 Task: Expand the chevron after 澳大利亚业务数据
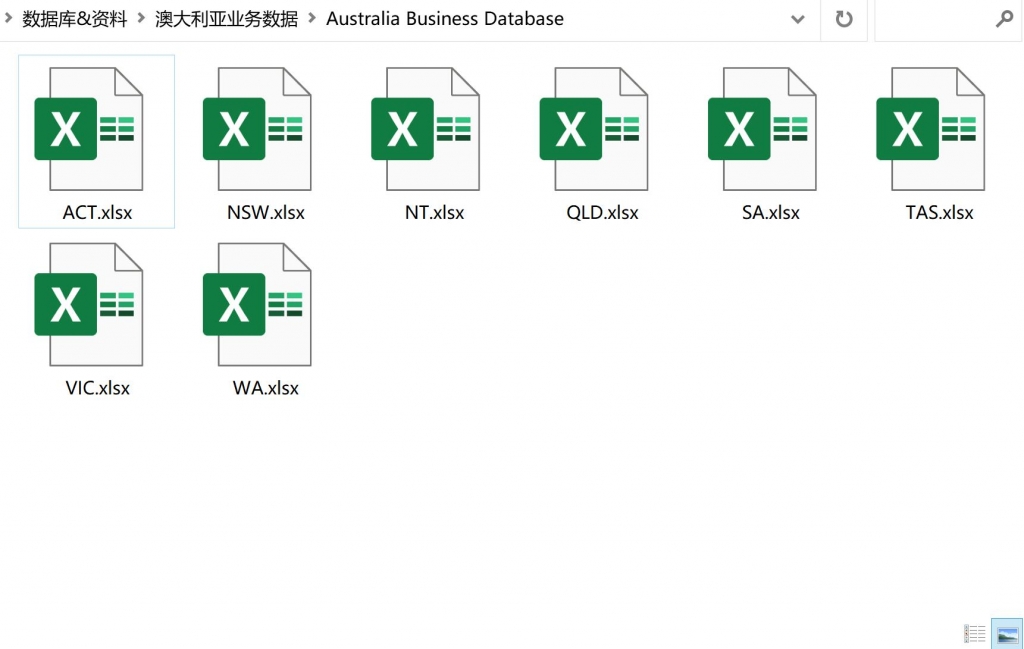coord(312,18)
